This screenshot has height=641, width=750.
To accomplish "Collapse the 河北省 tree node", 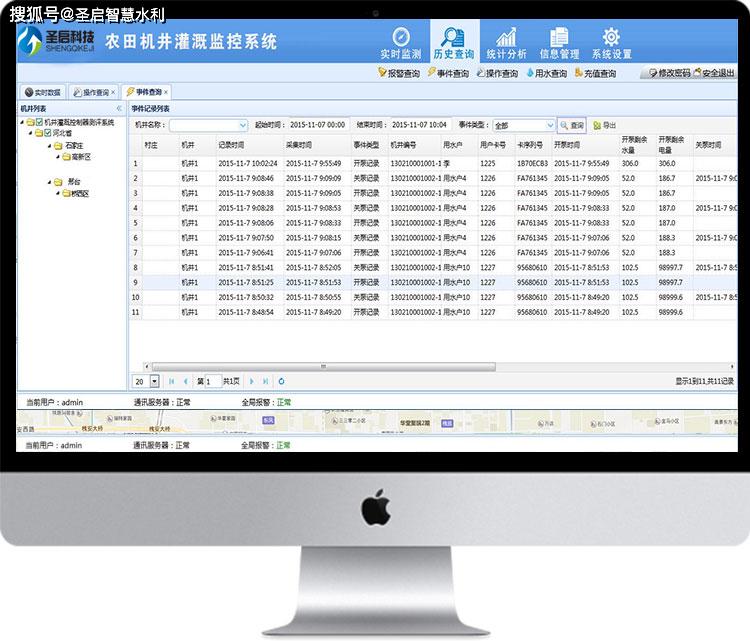I will point(31,133).
